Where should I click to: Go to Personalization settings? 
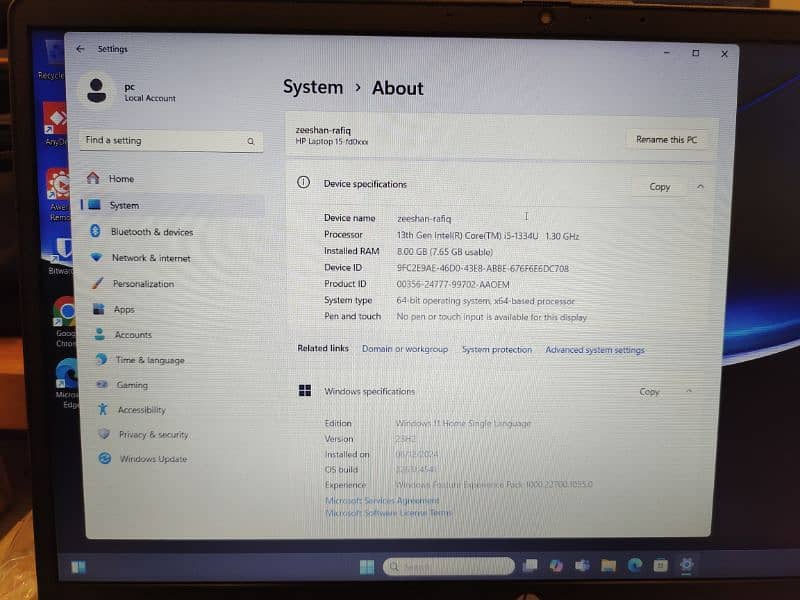tap(143, 284)
